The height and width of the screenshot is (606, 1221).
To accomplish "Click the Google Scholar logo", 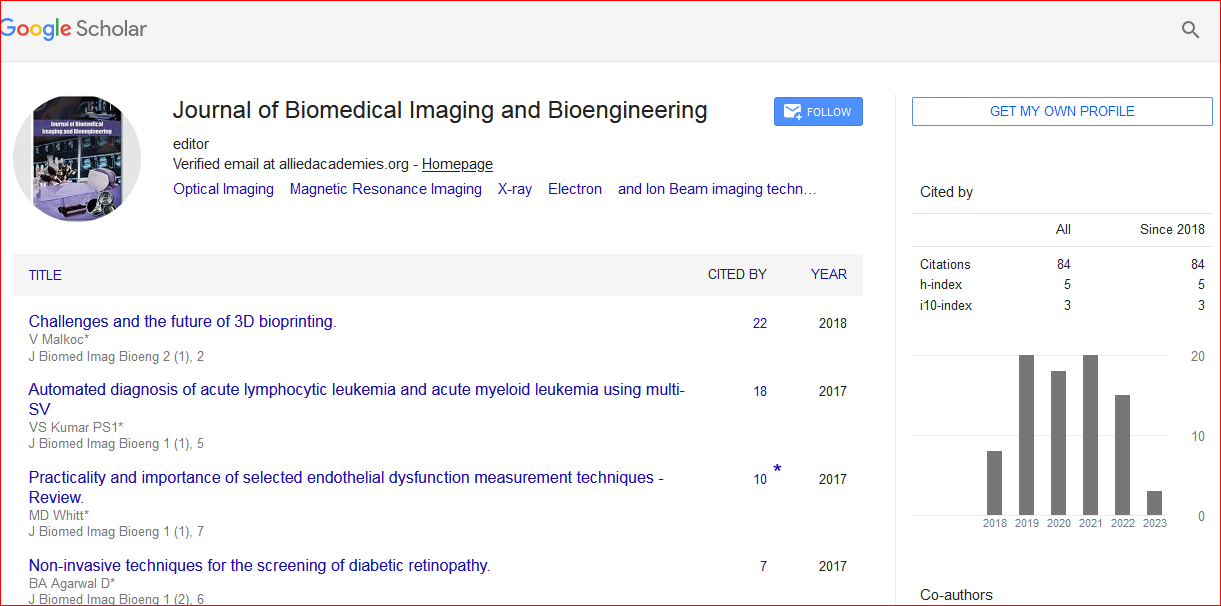I will pyautogui.click(x=74, y=29).
